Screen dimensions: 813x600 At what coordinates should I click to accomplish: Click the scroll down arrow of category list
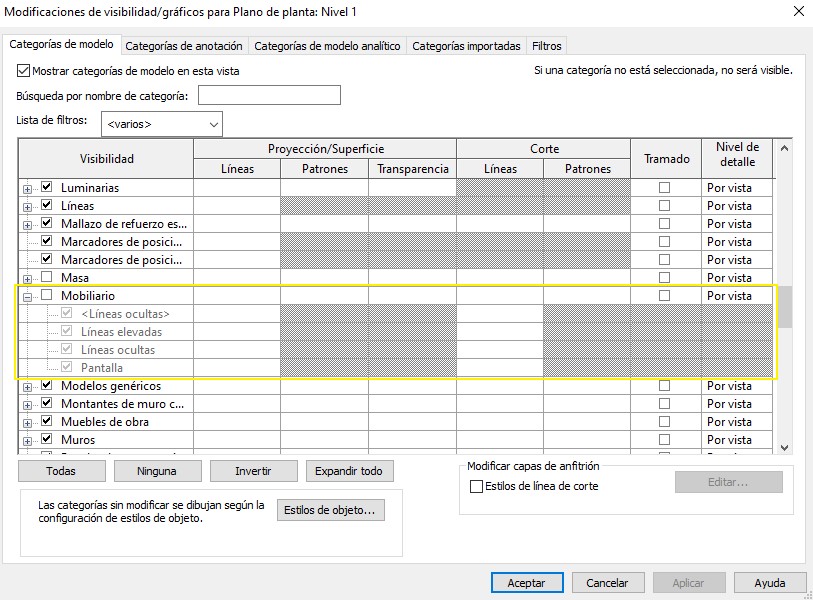784,447
